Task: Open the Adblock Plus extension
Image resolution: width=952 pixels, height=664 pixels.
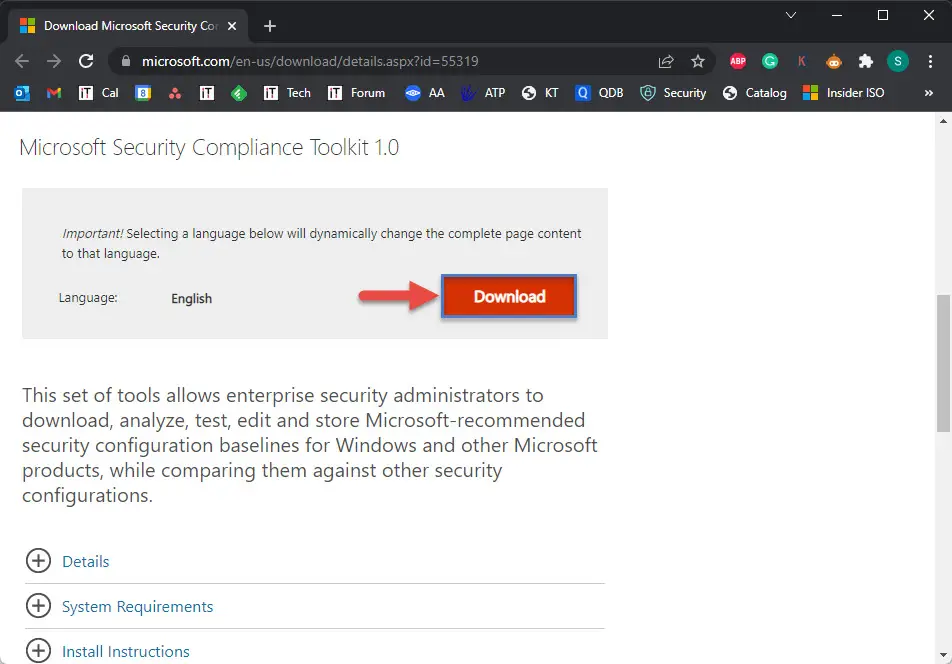Action: [738, 61]
